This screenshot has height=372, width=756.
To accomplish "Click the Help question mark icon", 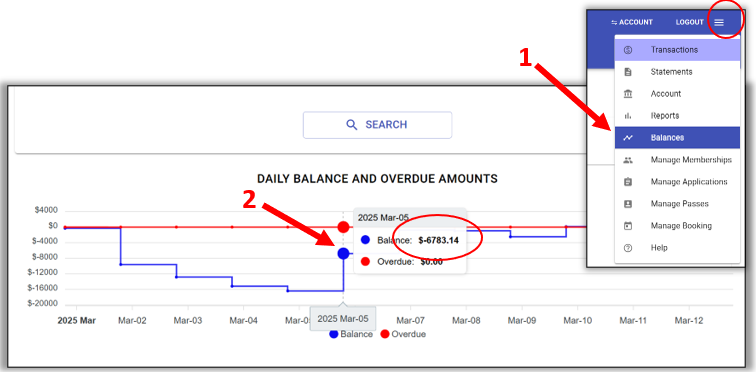I will point(627,248).
